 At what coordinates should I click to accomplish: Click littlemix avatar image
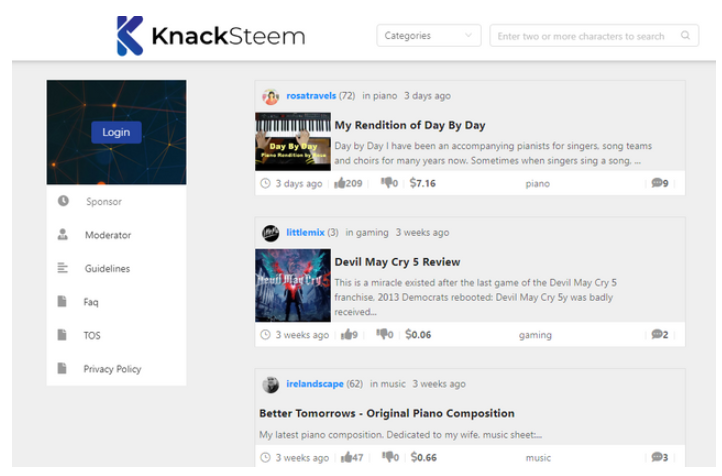click(270, 233)
